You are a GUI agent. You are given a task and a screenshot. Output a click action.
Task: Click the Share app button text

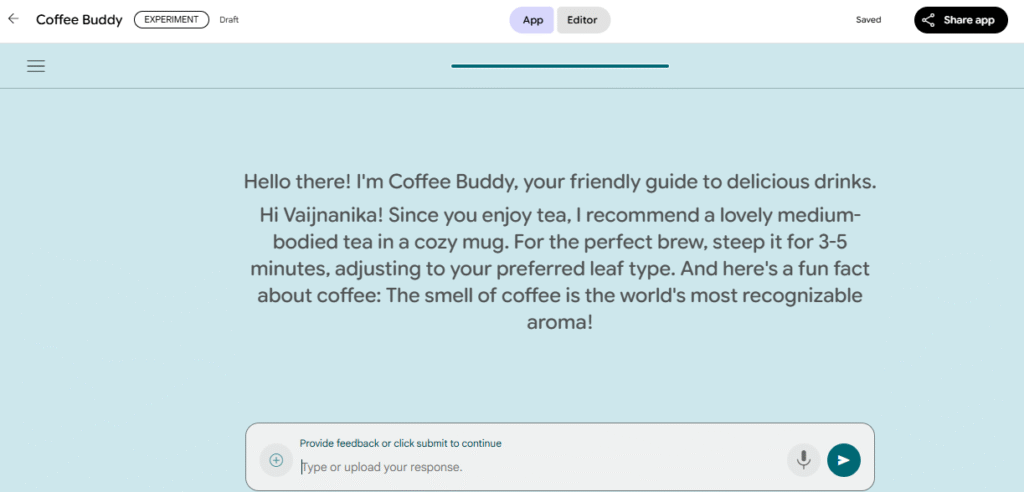969,20
